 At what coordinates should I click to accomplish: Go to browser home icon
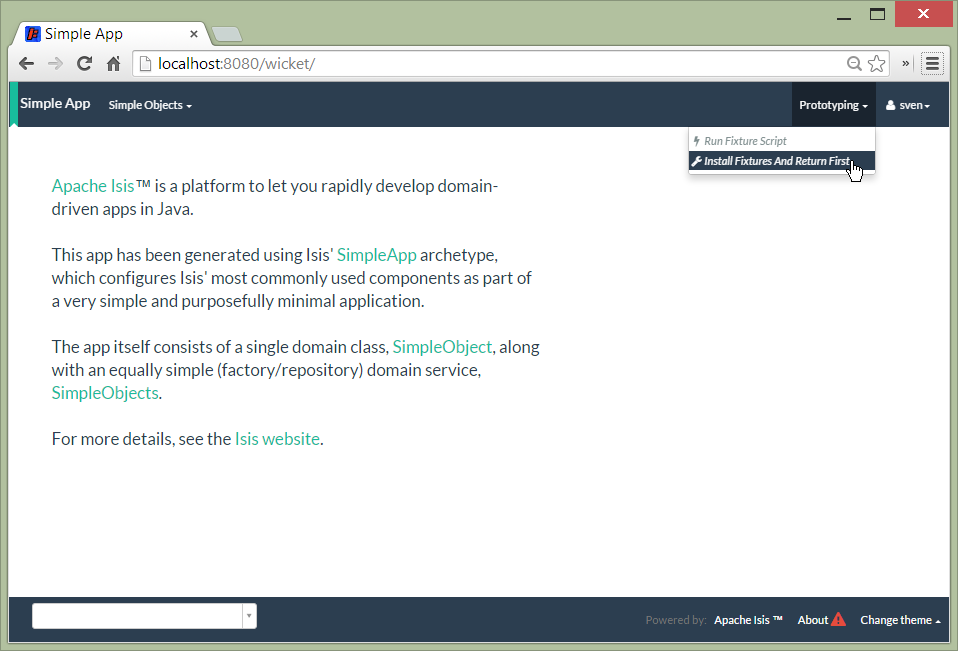[113, 63]
